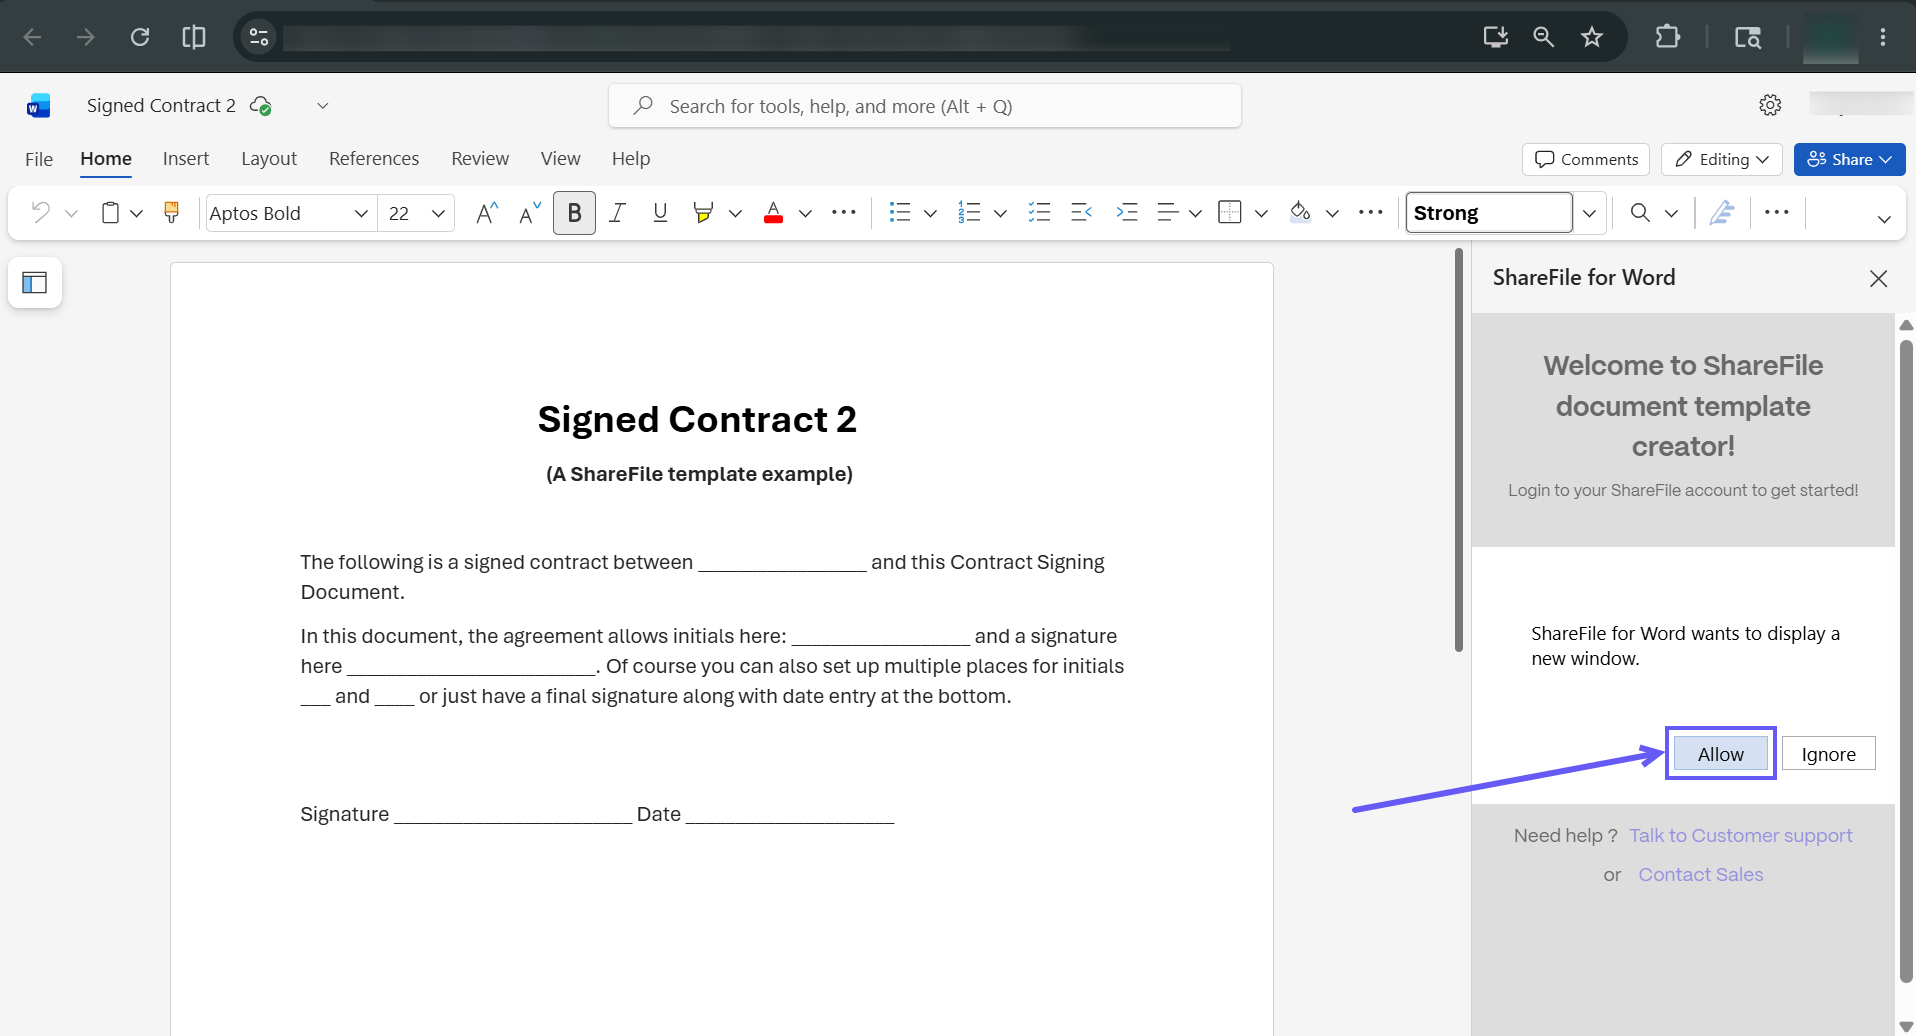Open the Comments pane button

[x=1586, y=159]
